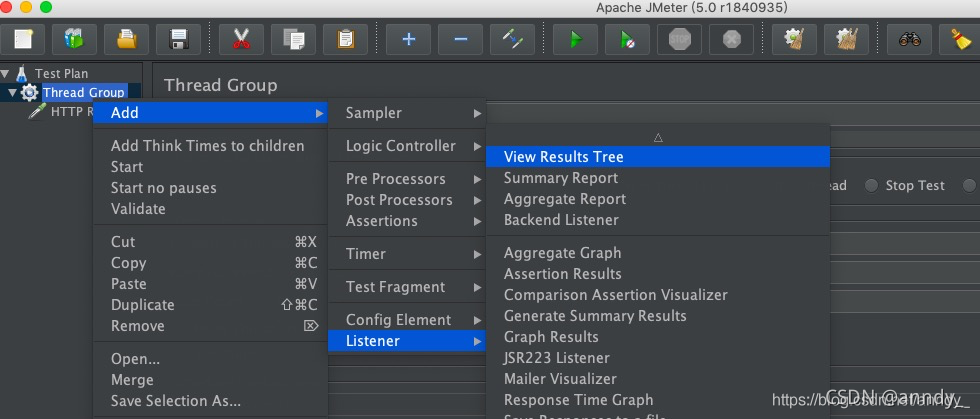Image resolution: width=980 pixels, height=419 pixels.
Task: Select Mailer Visualizer listener
Action: pos(658,379)
